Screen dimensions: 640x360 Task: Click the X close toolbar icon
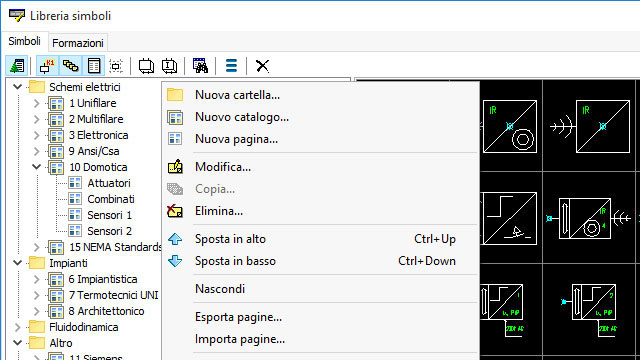tap(262, 66)
